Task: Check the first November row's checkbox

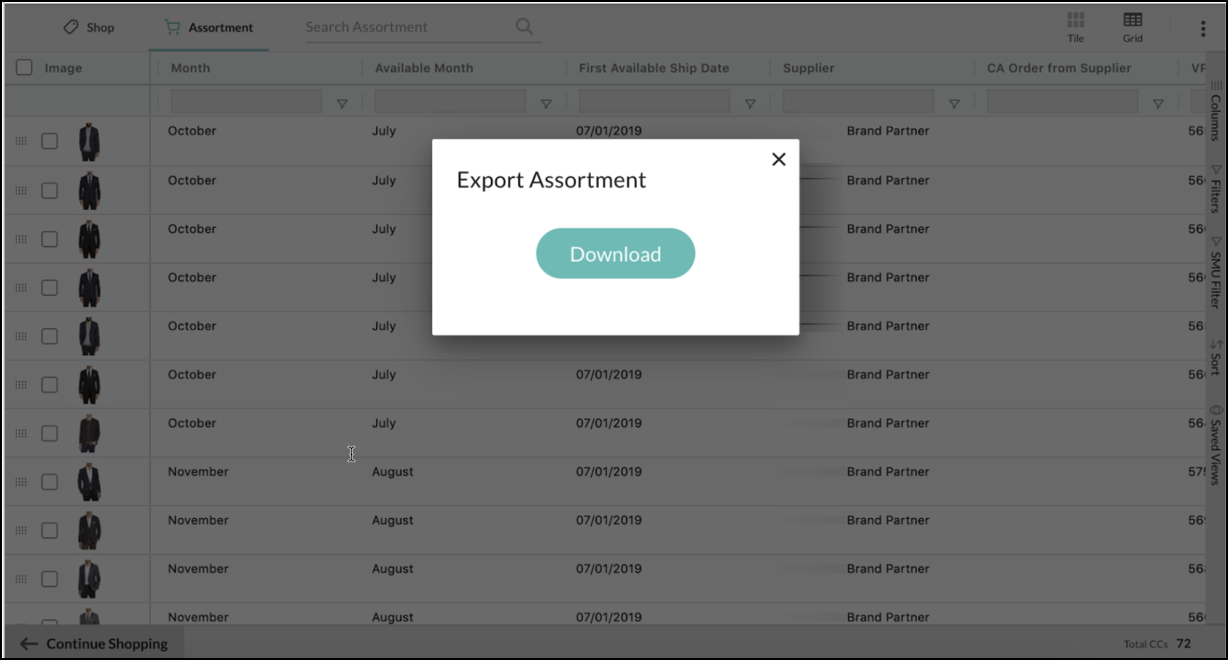Action: pos(49,482)
